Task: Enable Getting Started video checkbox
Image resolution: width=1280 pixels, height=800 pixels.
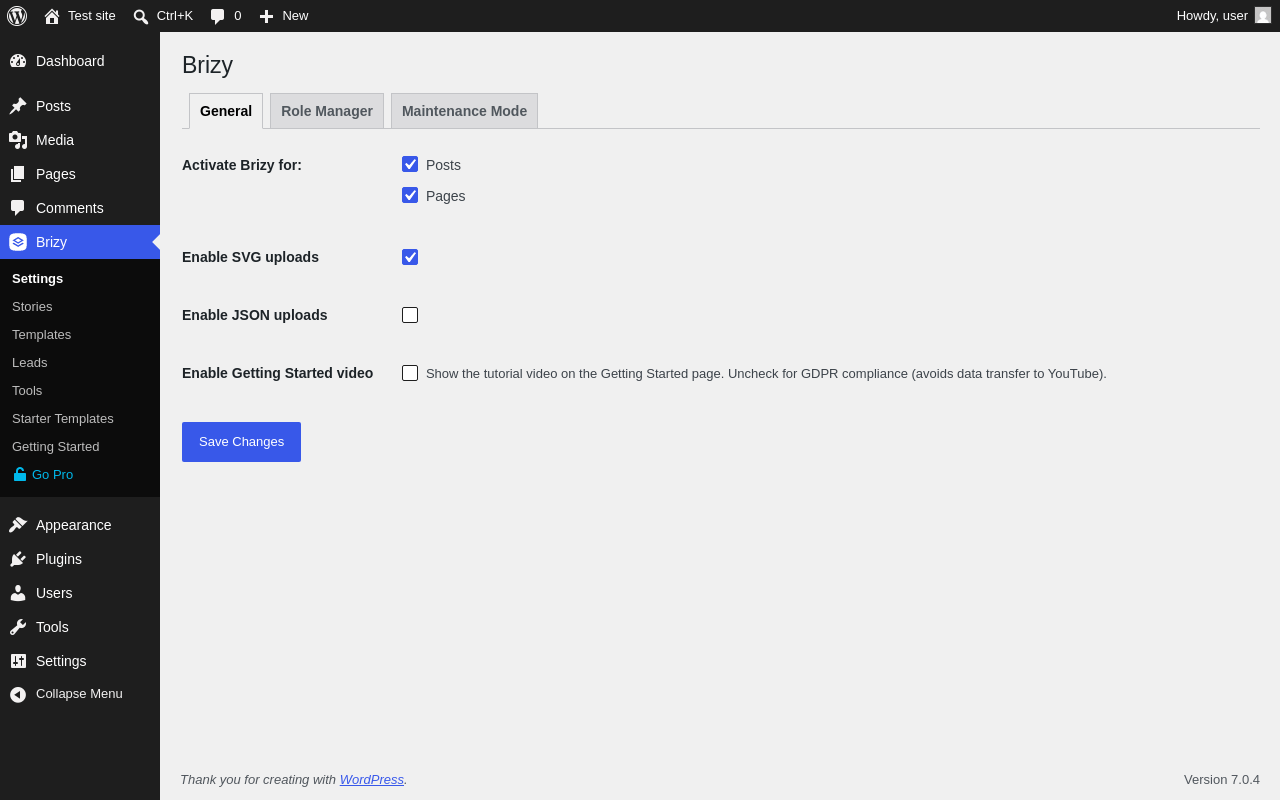Action: [x=410, y=373]
